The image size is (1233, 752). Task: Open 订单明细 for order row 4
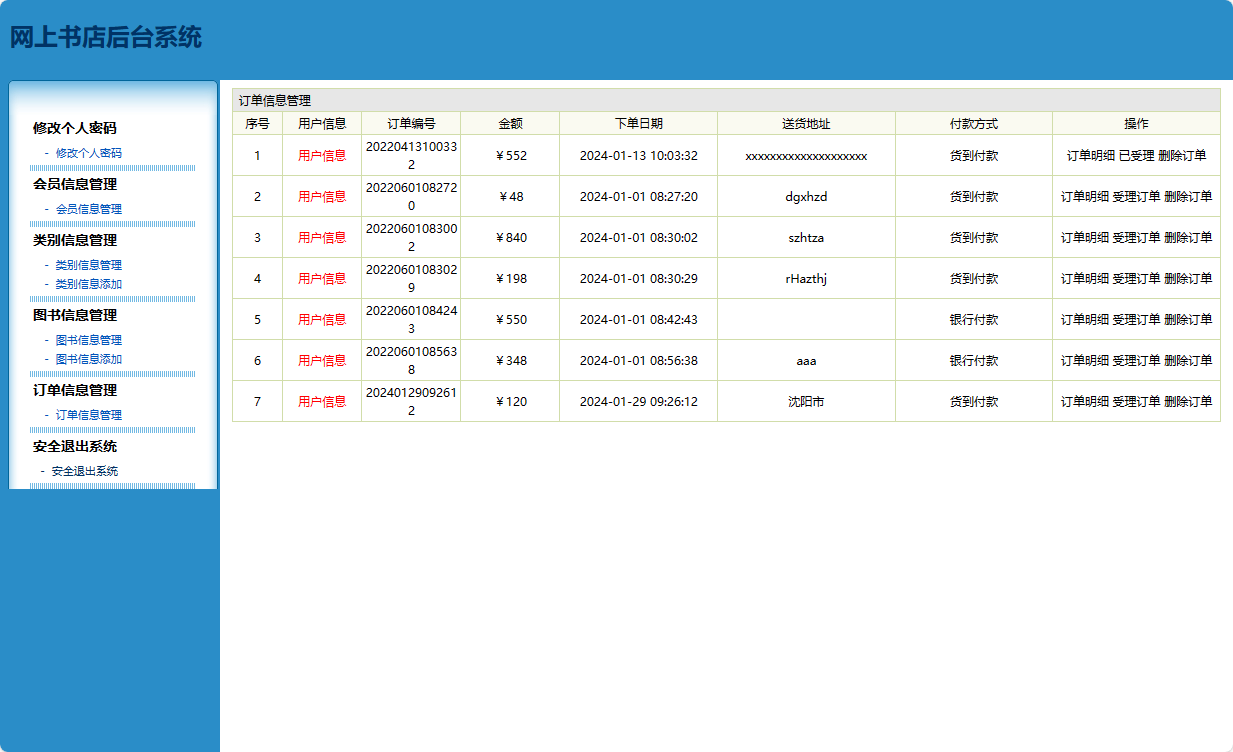[x=1084, y=279]
